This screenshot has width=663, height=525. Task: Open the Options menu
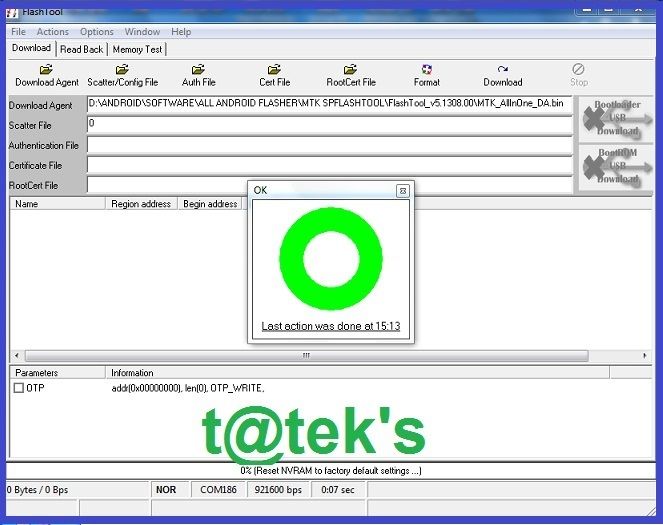(96, 32)
